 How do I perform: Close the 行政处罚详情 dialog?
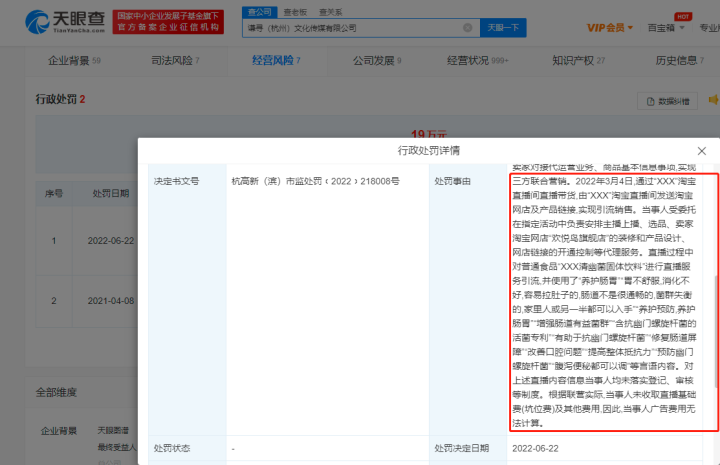click(x=701, y=151)
